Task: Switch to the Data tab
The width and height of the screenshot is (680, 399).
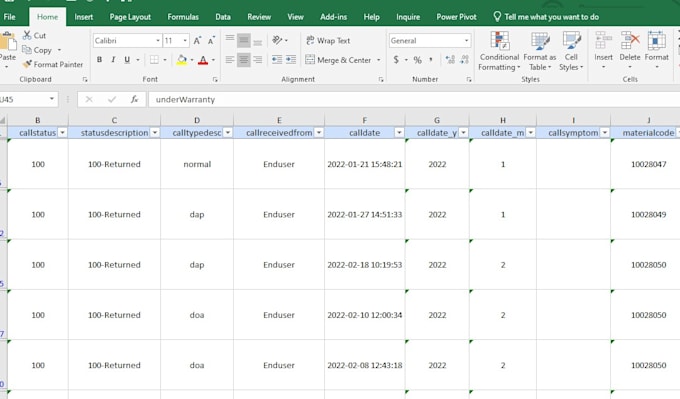Action: [x=223, y=17]
